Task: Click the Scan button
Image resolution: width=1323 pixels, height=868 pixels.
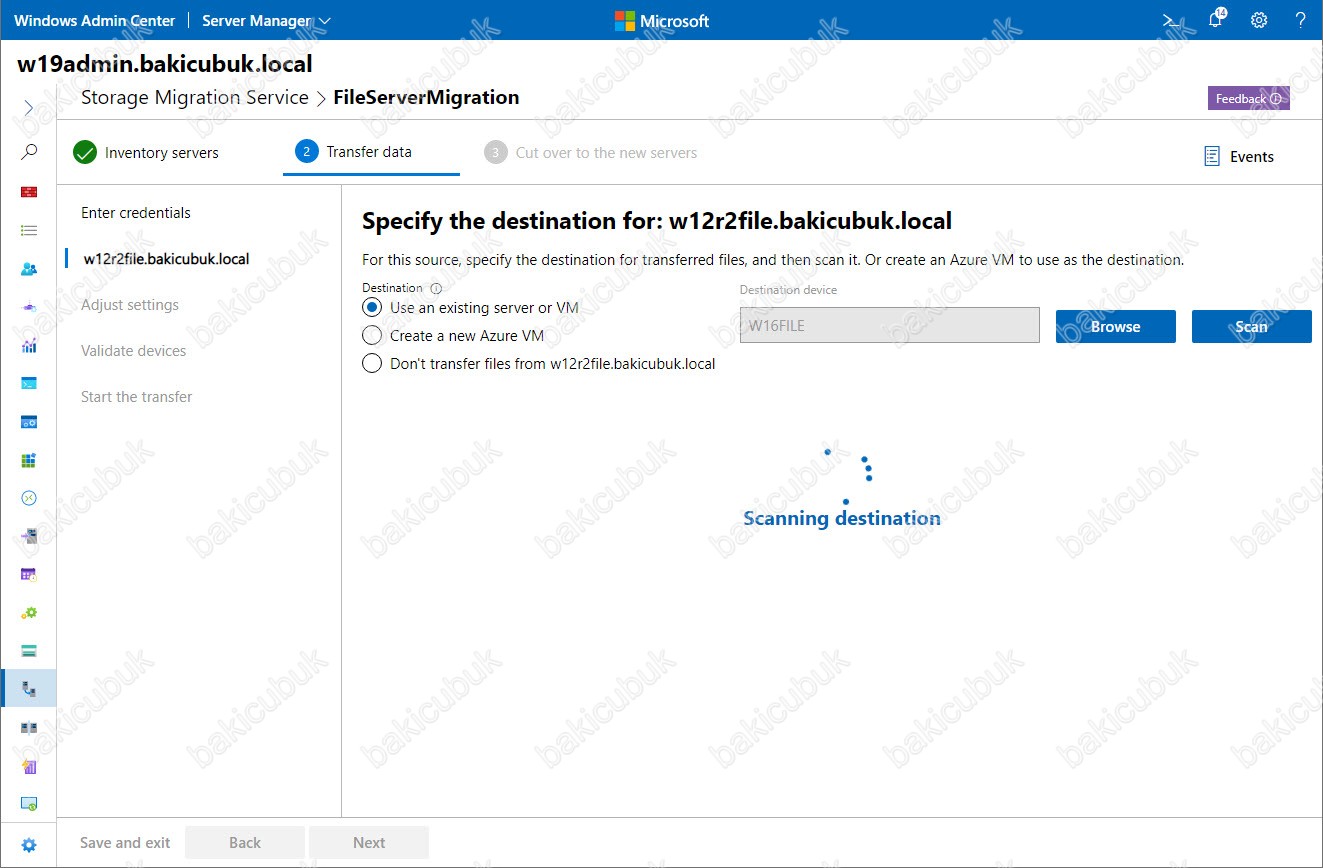Action: click(1252, 326)
